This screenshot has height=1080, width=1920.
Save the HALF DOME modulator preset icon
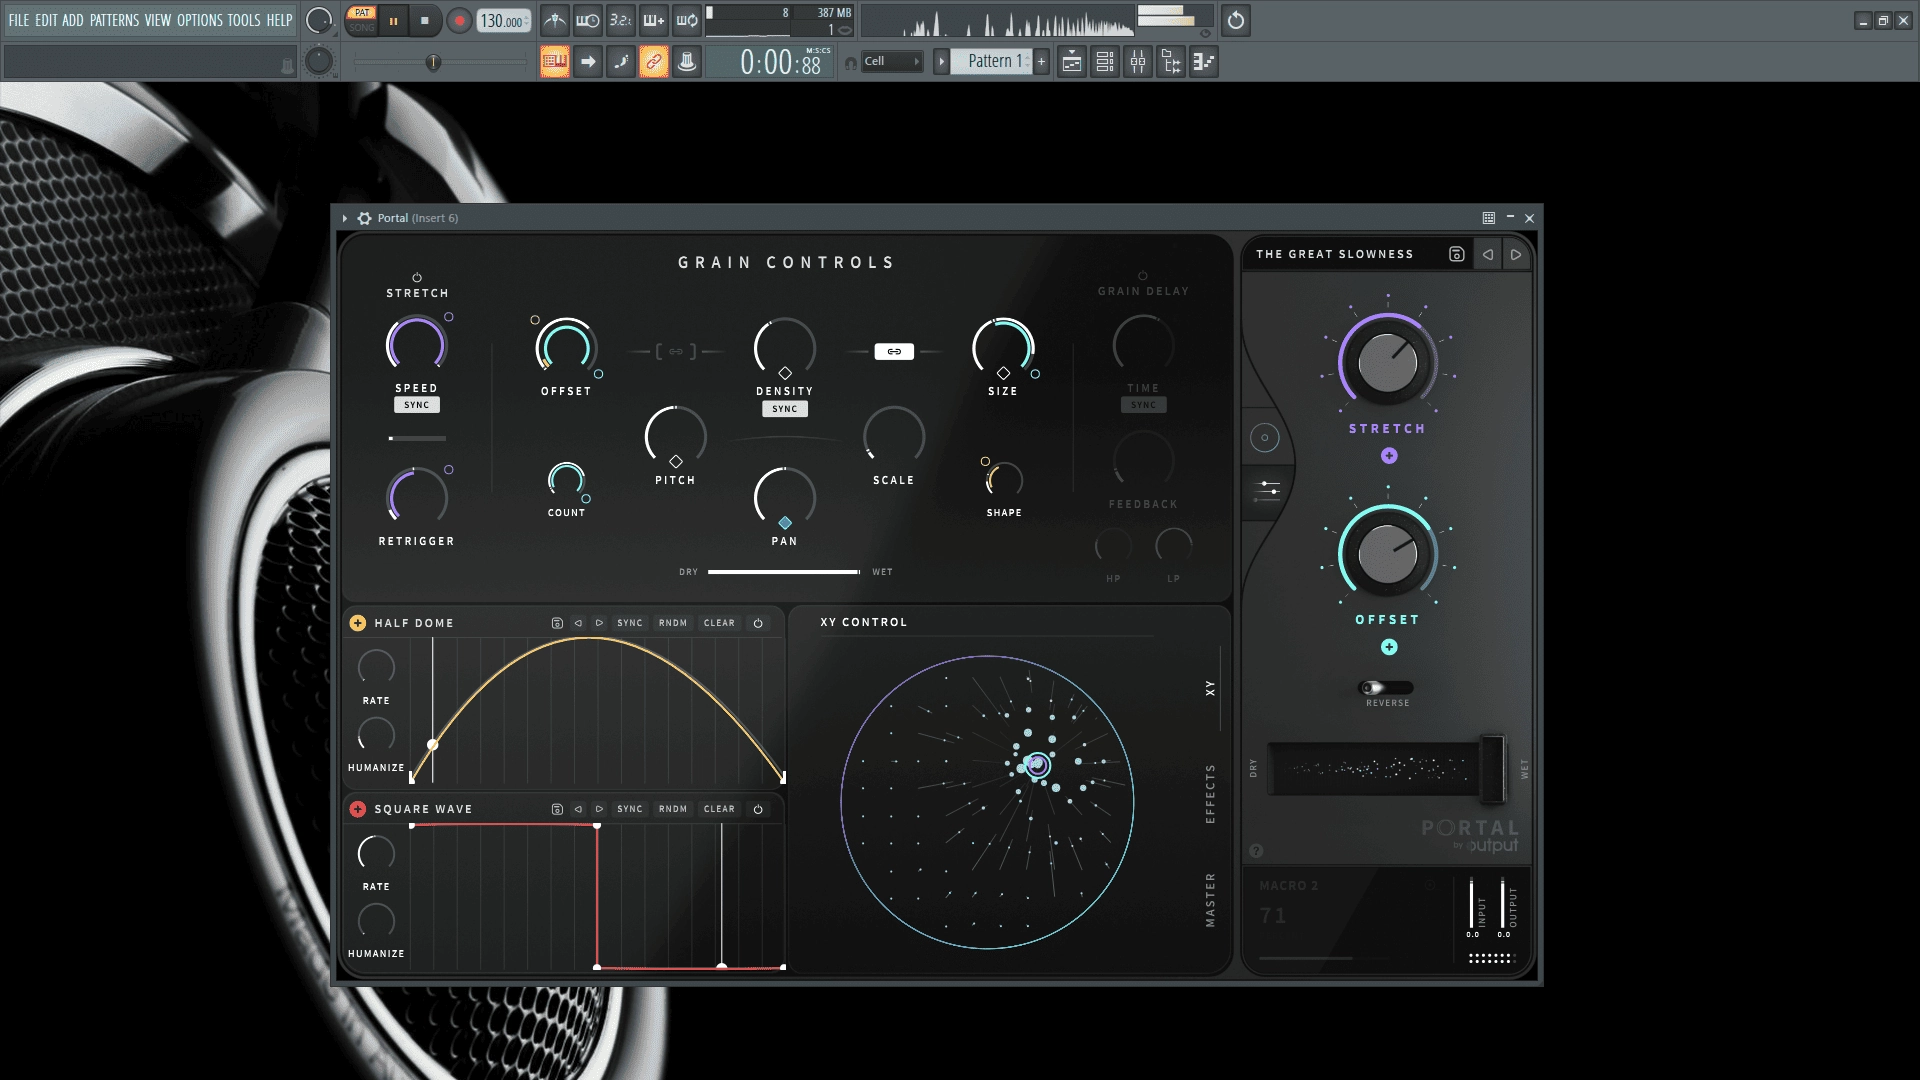pyautogui.click(x=557, y=623)
